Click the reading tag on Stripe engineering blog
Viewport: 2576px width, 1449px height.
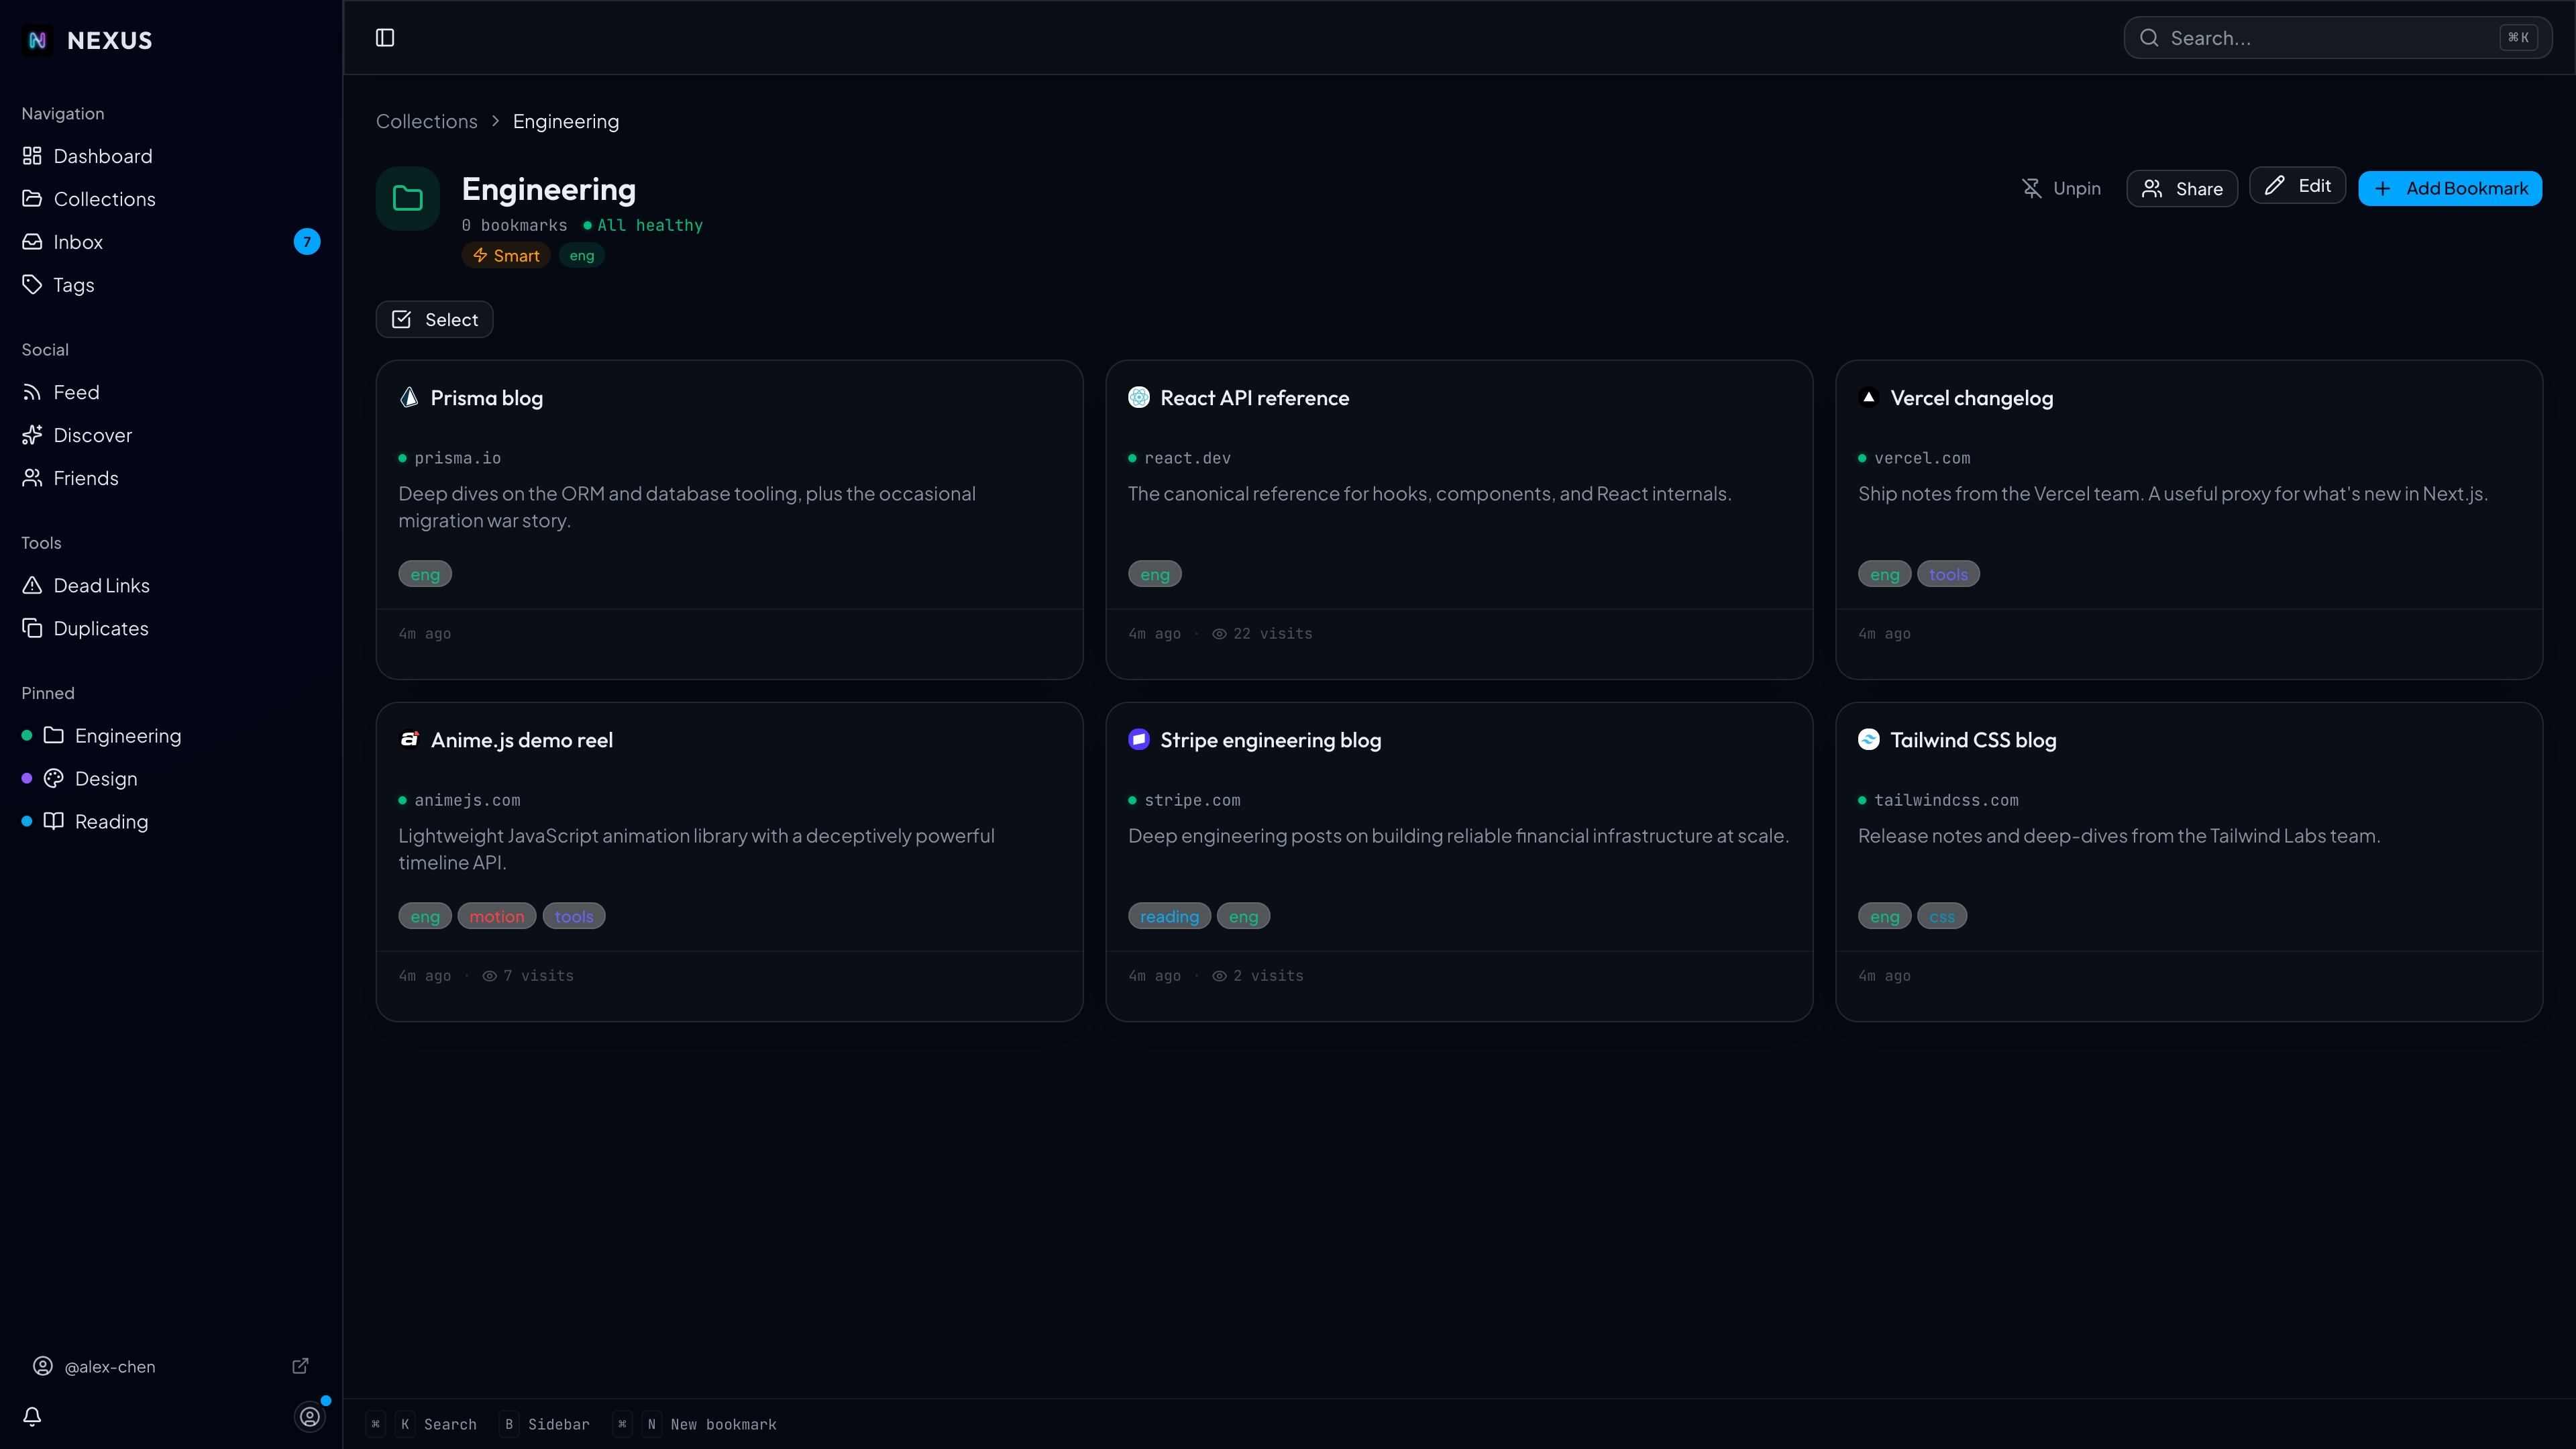point(1169,916)
